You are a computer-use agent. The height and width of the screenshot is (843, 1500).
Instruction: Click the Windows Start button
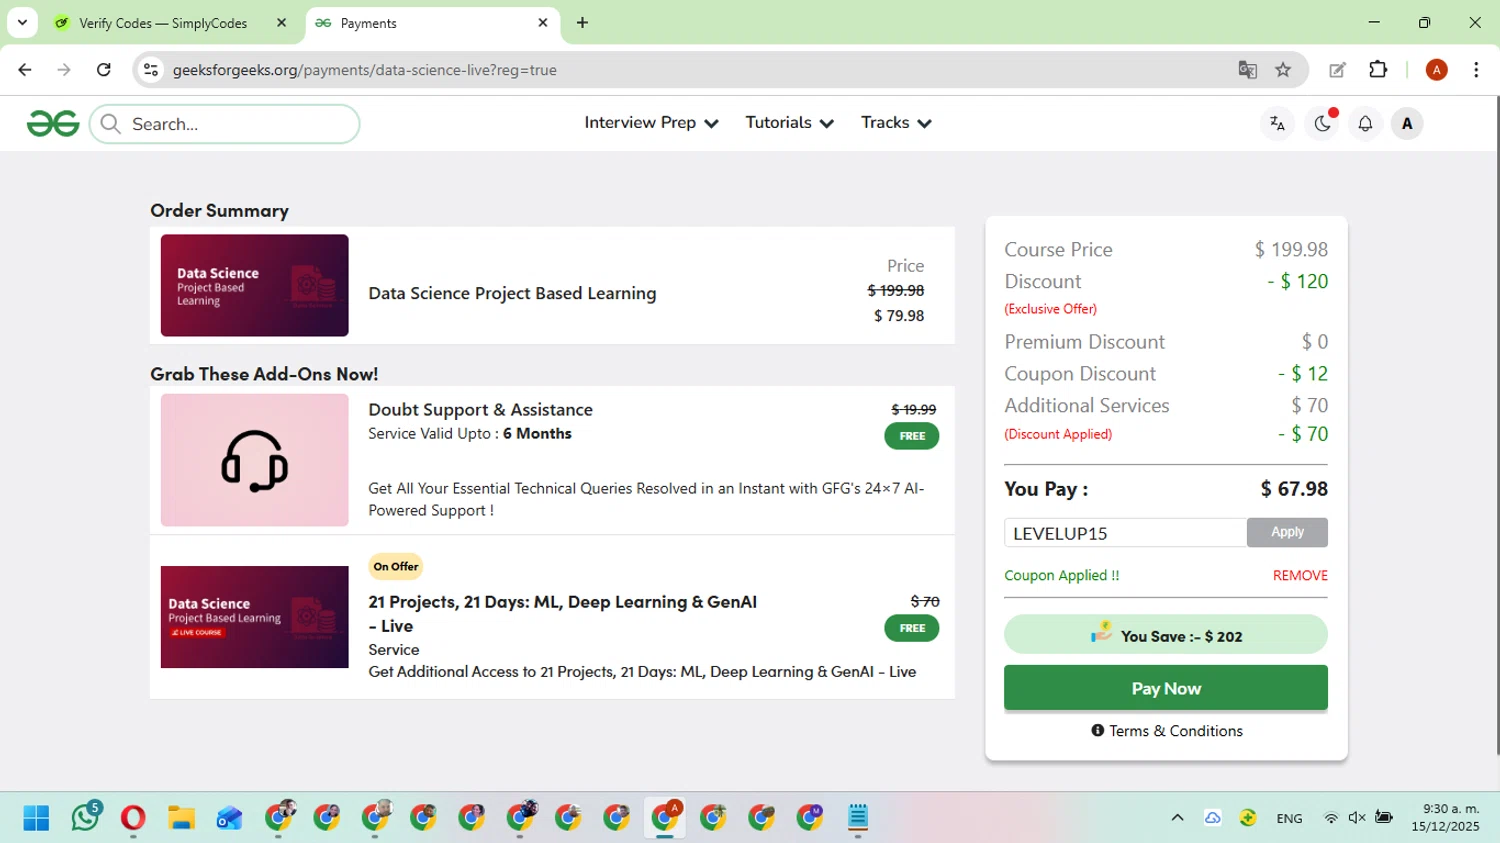(x=36, y=818)
